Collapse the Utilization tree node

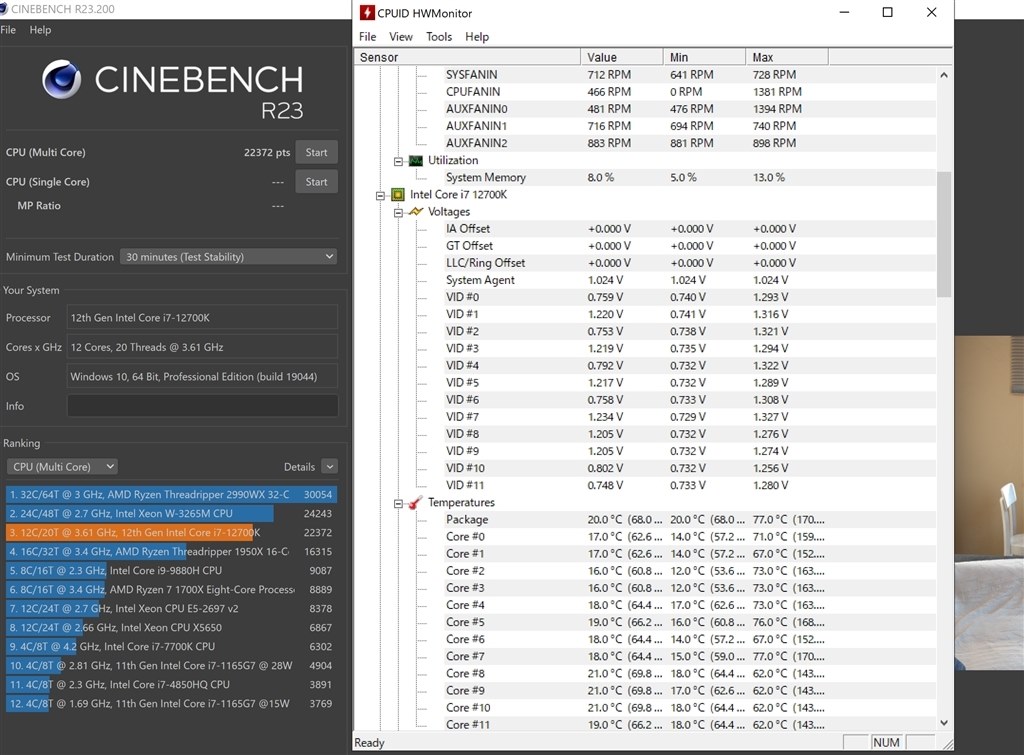pos(399,161)
